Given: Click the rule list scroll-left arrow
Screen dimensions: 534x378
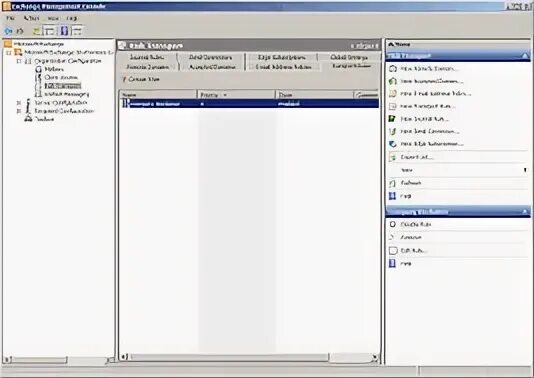Looking at the screenshot, I should [124, 357].
